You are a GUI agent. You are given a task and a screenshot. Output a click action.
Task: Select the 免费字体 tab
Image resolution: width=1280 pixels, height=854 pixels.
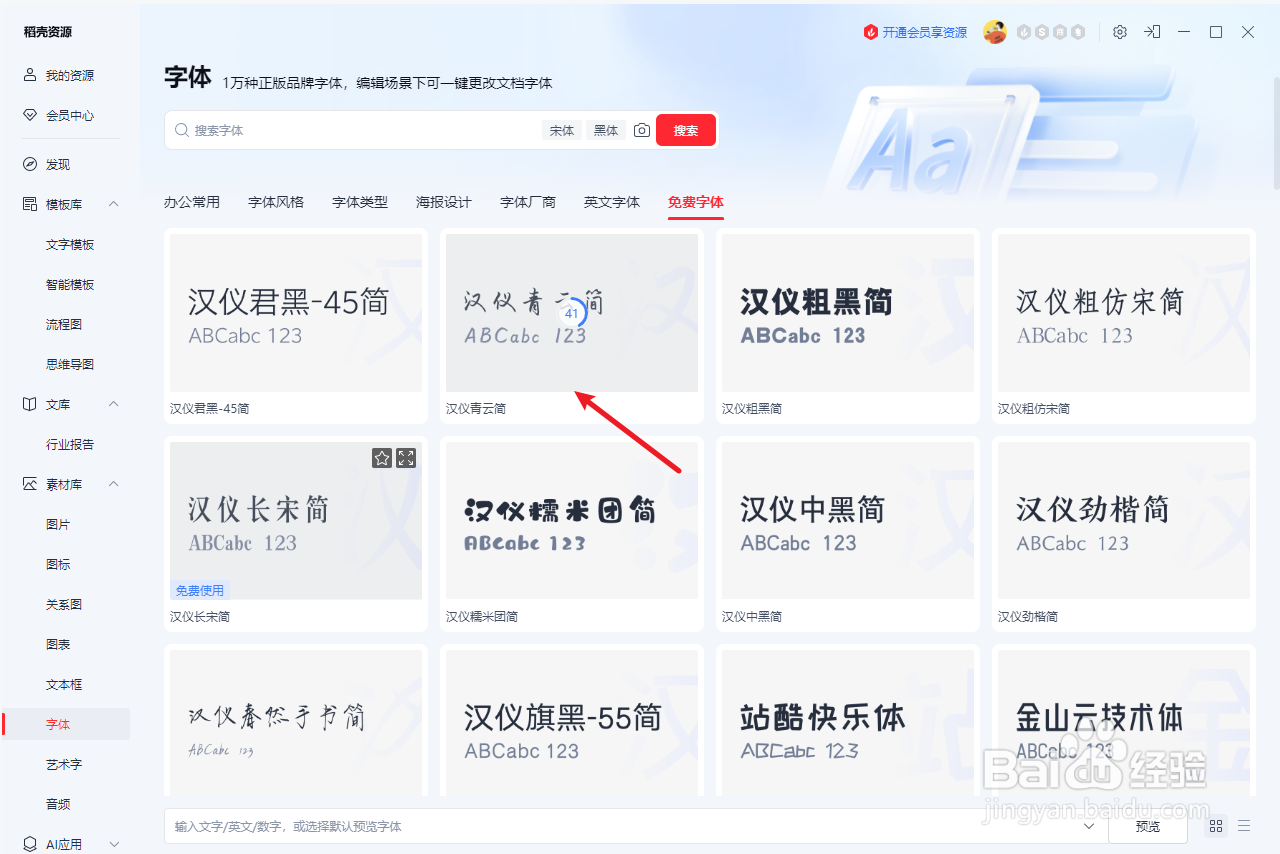(x=696, y=202)
